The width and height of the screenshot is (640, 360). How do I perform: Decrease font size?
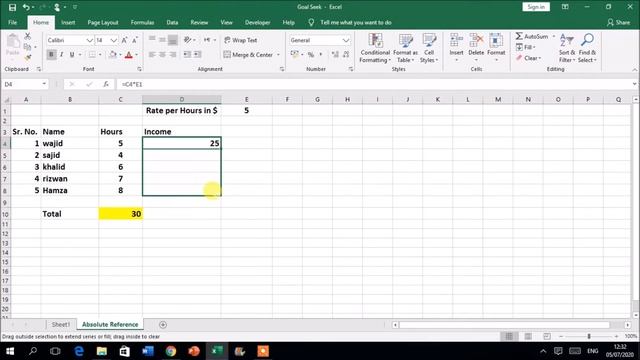135,40
